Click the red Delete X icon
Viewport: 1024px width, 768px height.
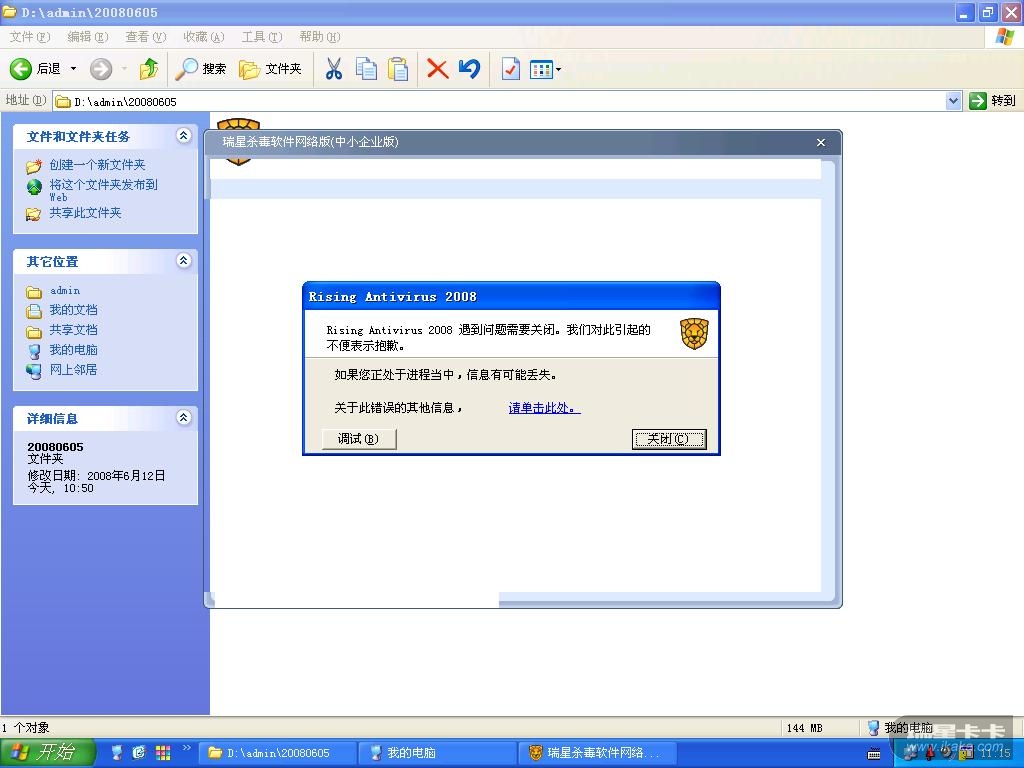coord(437,69)
